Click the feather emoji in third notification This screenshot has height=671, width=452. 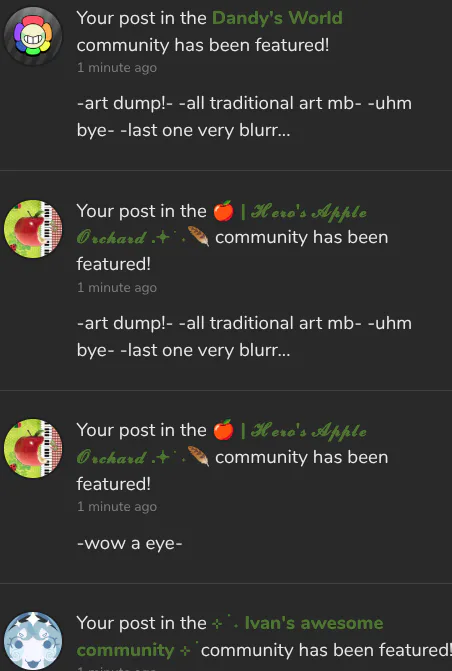[199, 457]
